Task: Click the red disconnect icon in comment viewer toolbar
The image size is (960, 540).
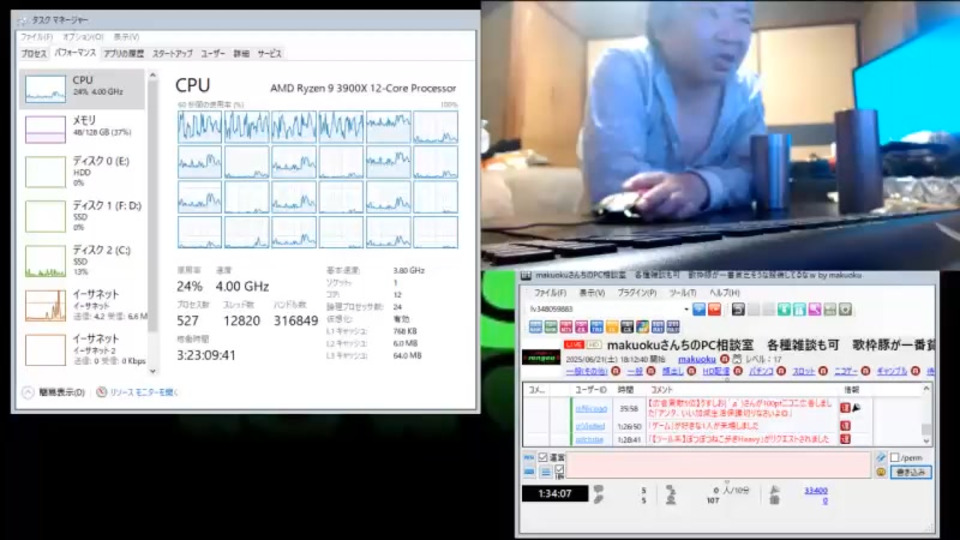Action: click(714, 309)
